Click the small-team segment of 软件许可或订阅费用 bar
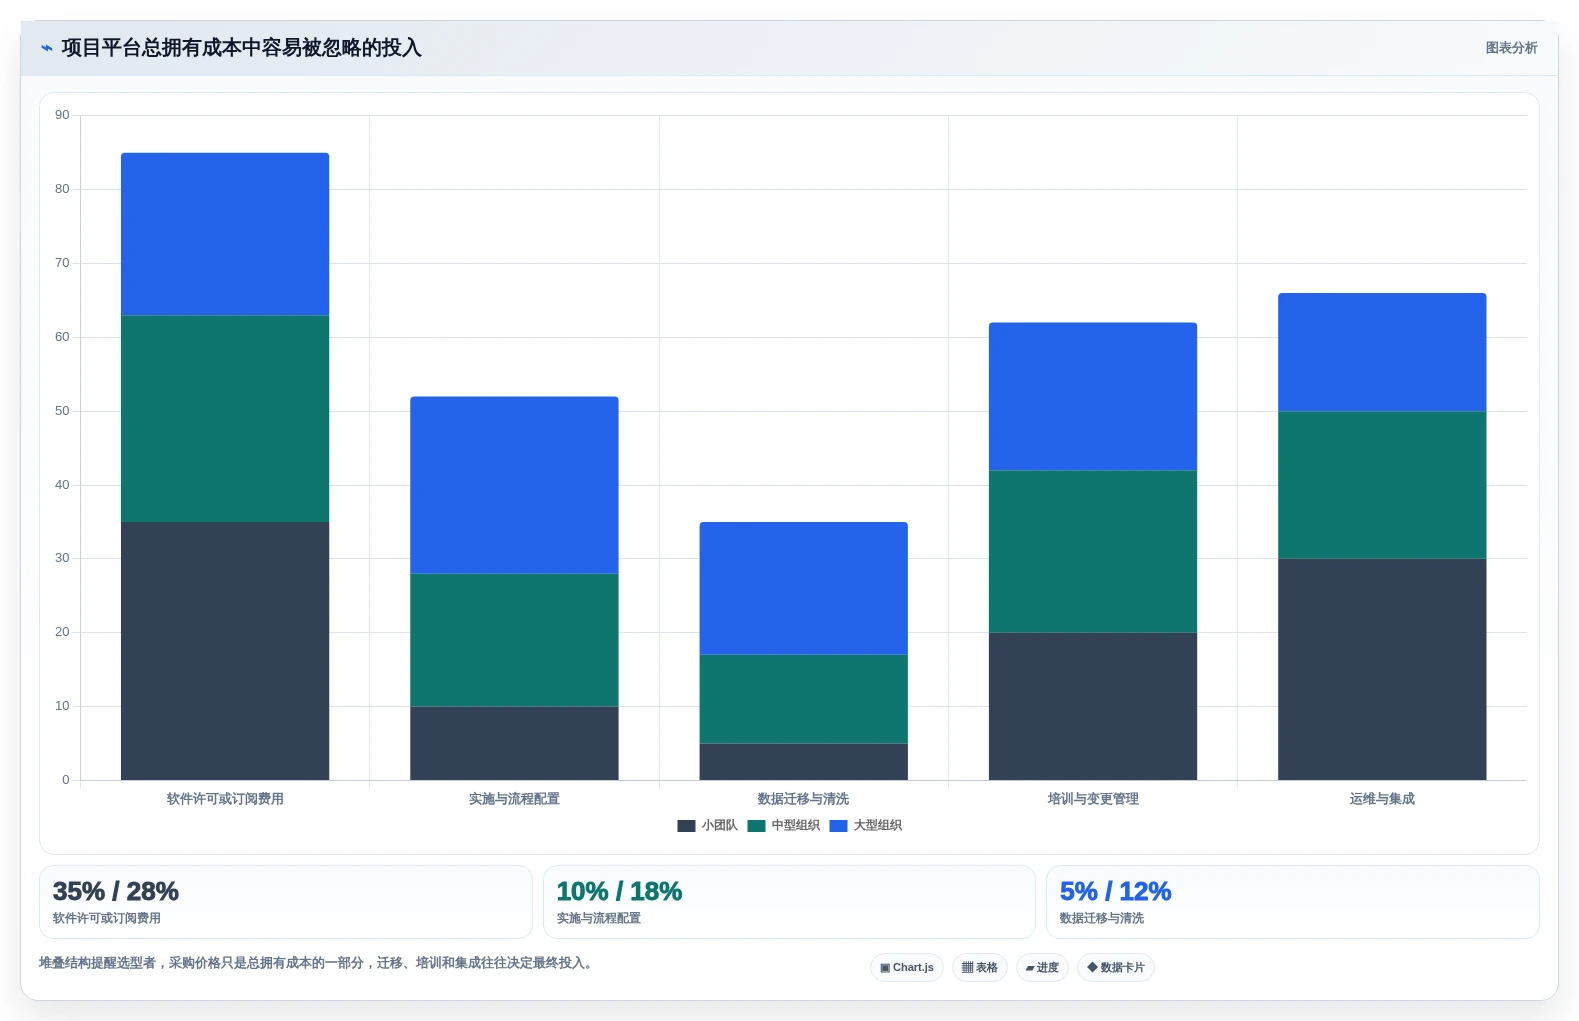The height and width of the screenshot is (1021, 1579). (225, 651)
